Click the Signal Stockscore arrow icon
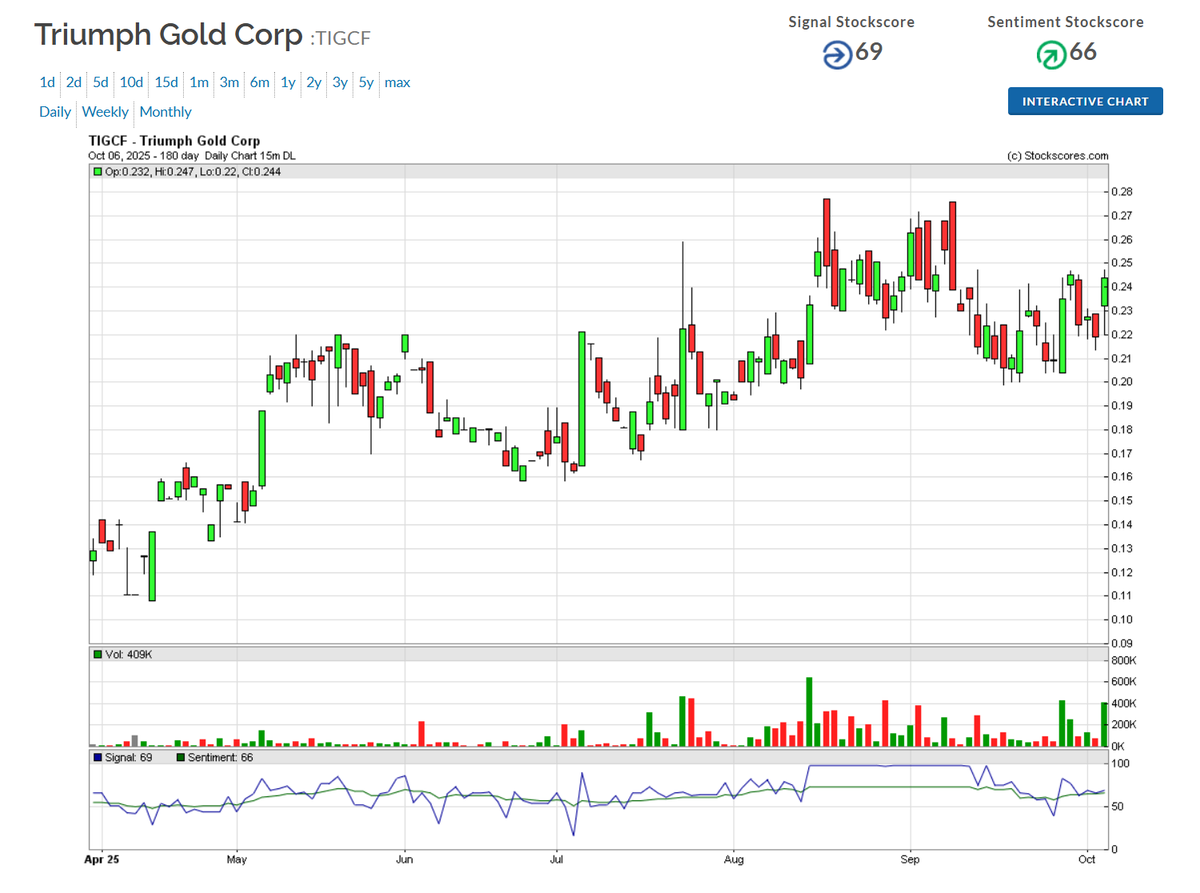This screenshot has width=1200, height=893. 837,54
